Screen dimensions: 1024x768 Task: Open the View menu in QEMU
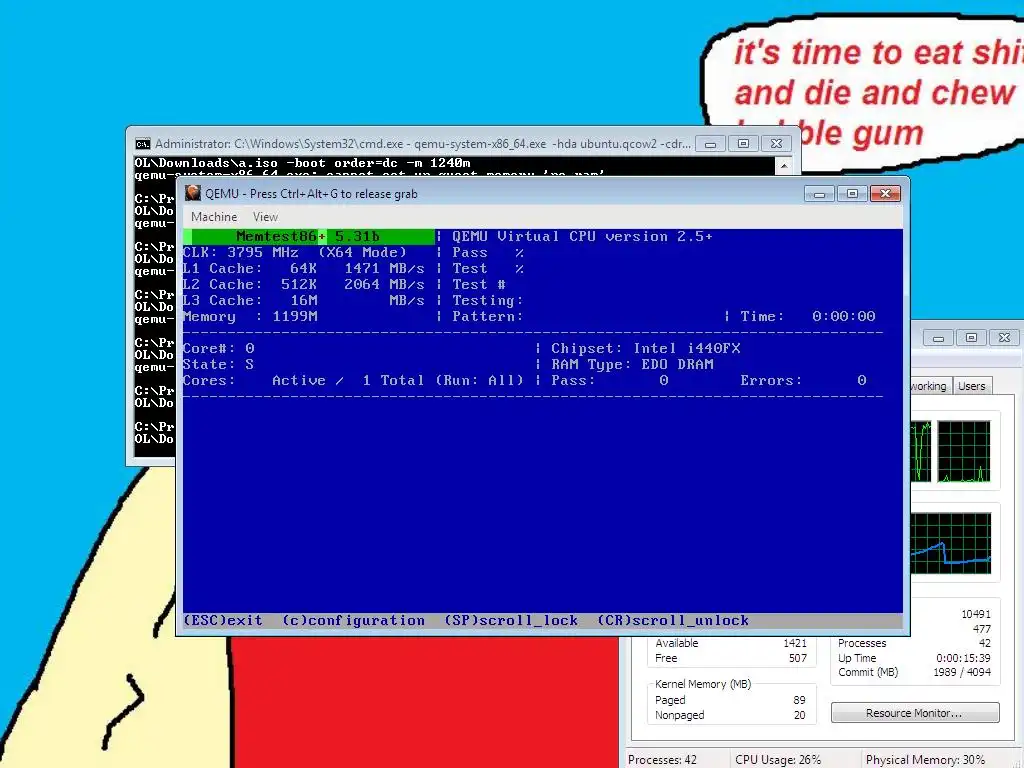265,217
